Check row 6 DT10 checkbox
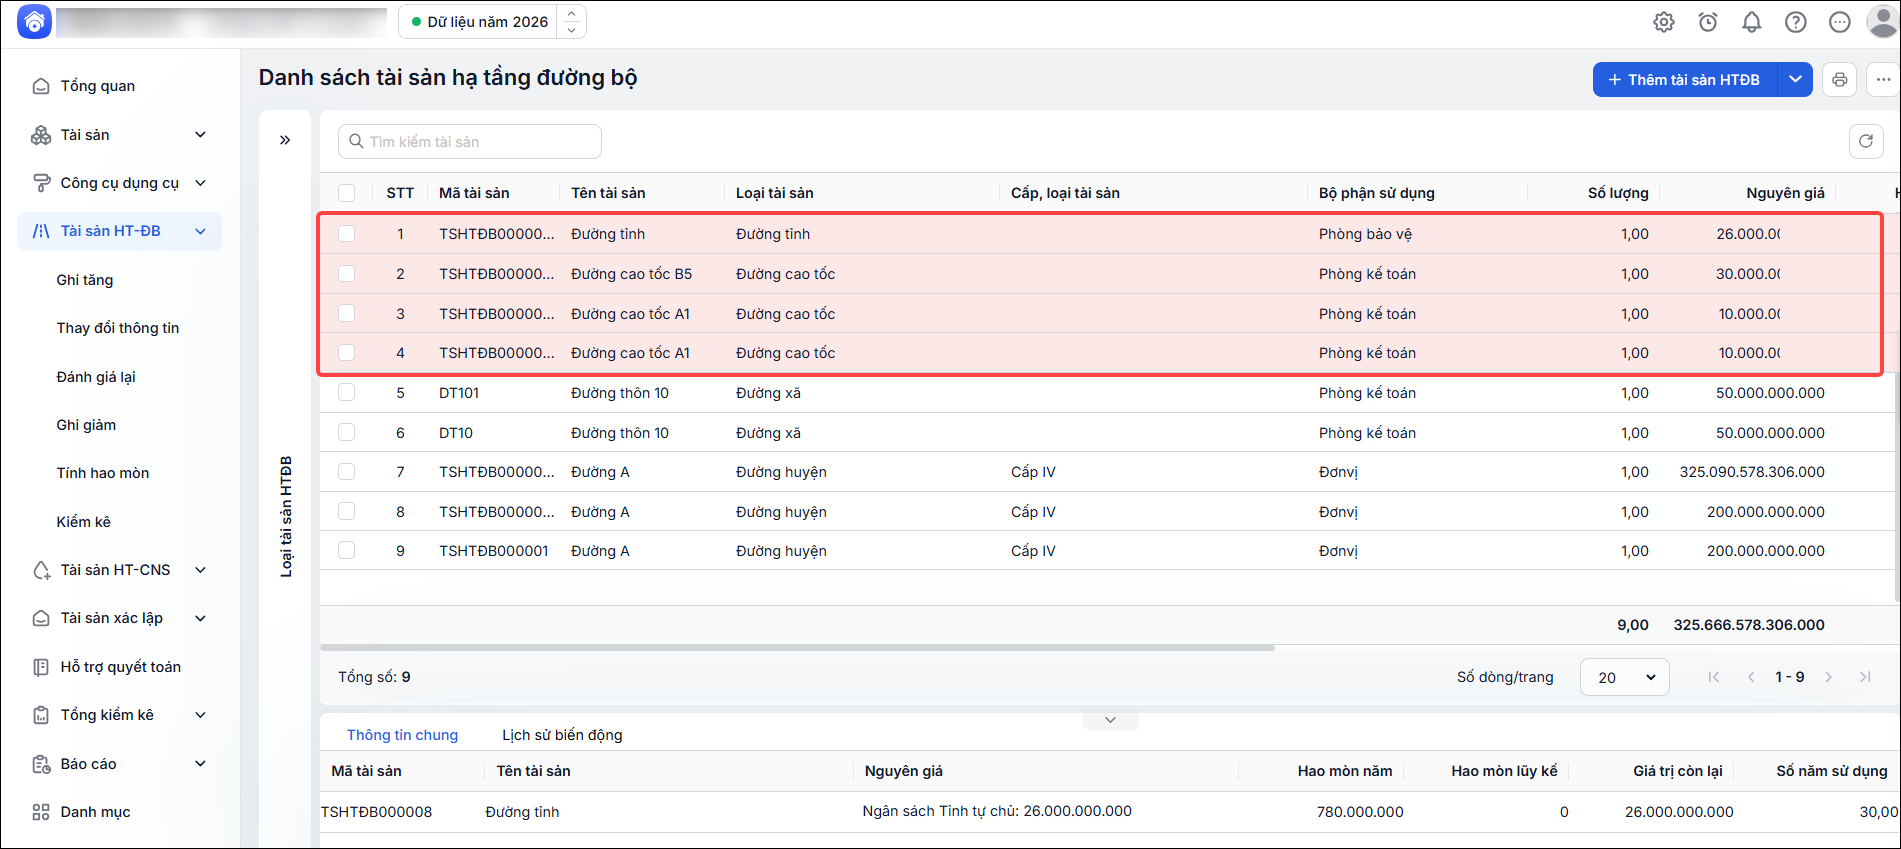This screenshot has width=1901, height=849. (x=346, y=432)
